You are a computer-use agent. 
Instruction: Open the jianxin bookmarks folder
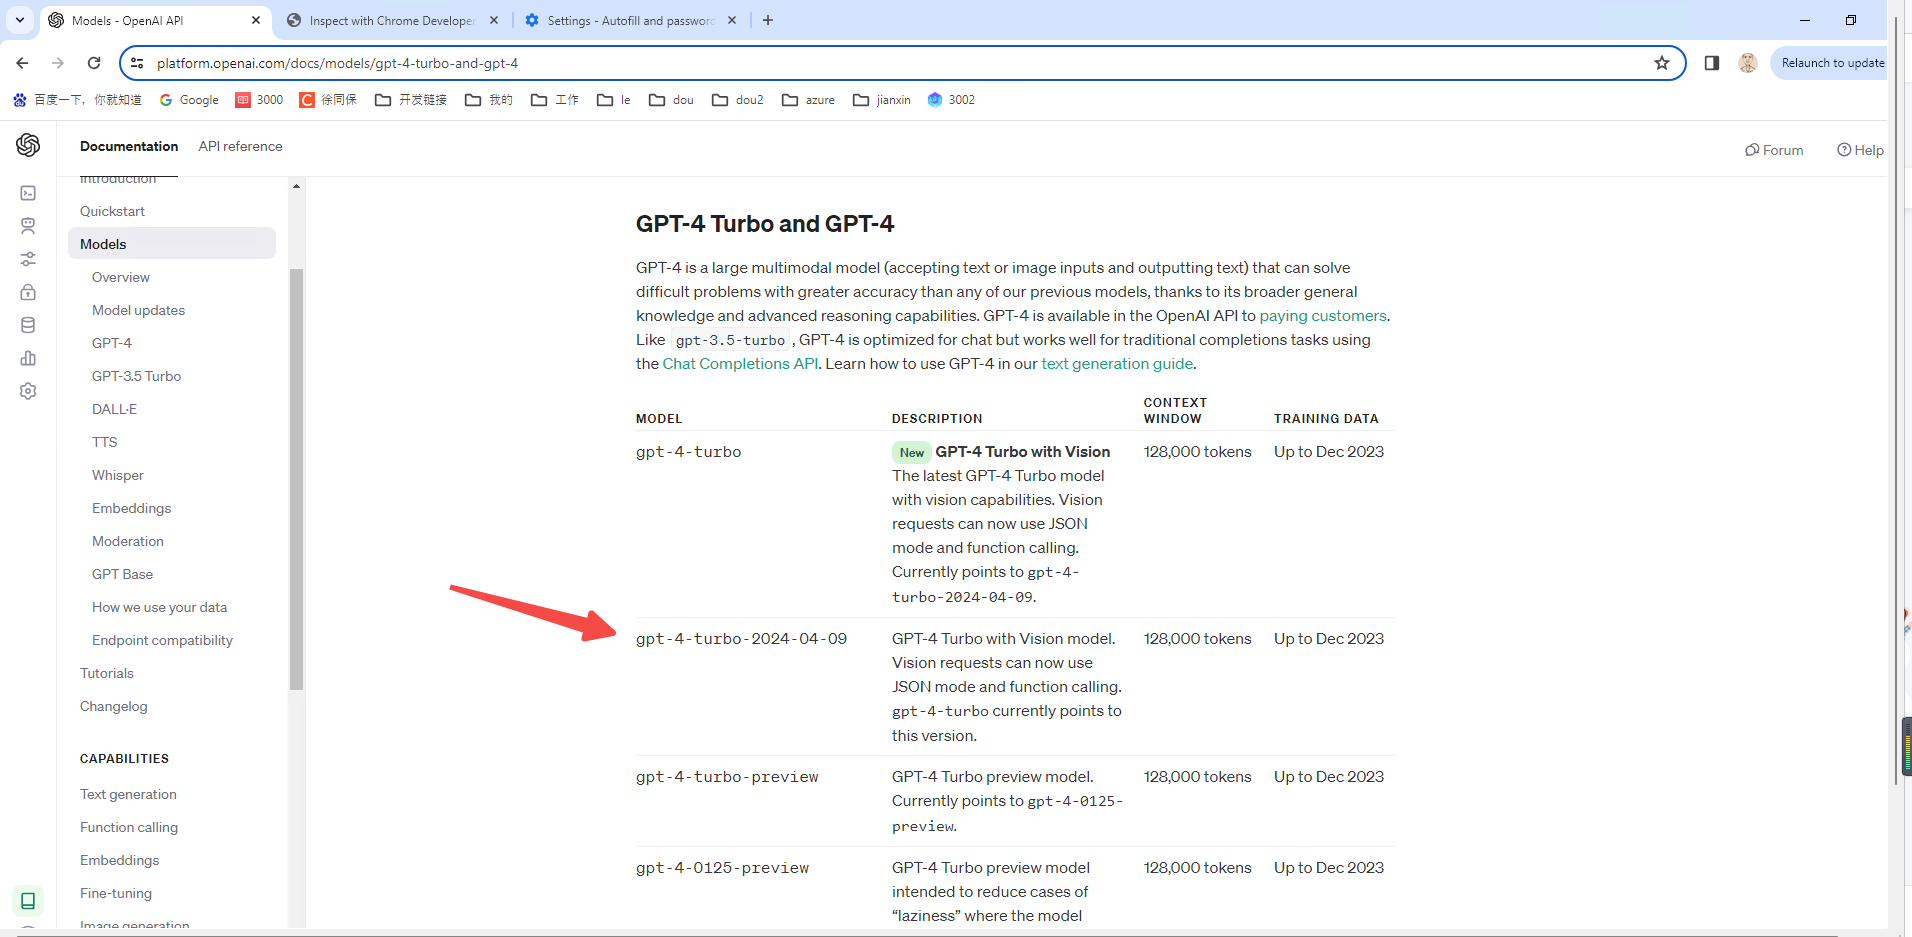[882, 100]
